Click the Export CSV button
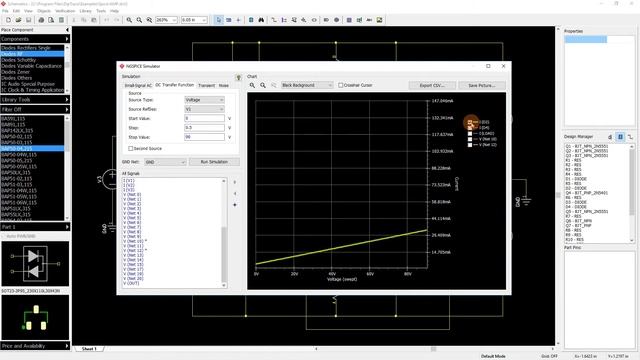Screen dimensions: 640x360 pyautogui.click(x=432, y=85)
